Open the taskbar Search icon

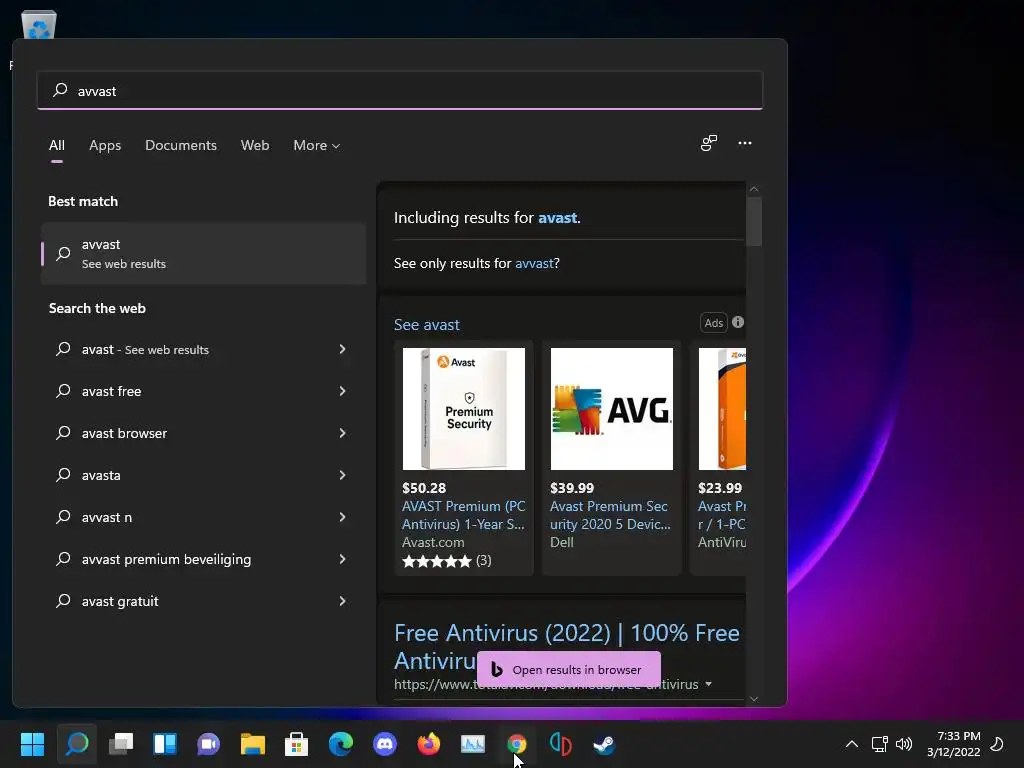76,744
